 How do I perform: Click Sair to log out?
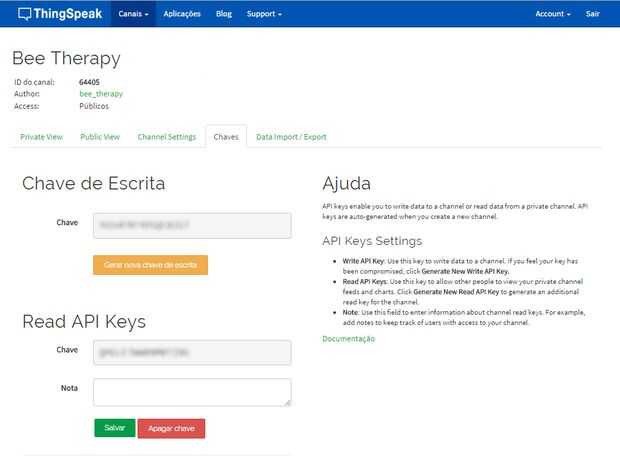tap(593, 14)
